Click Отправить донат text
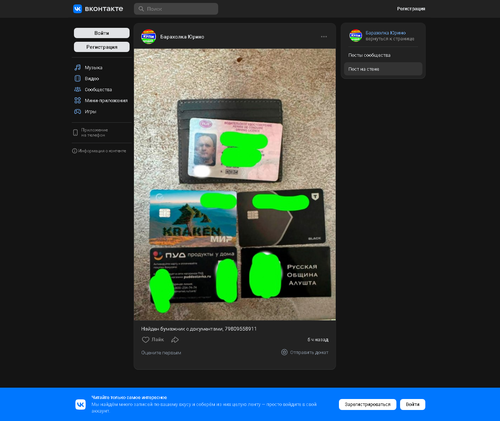500x421 pixels. 309,352
